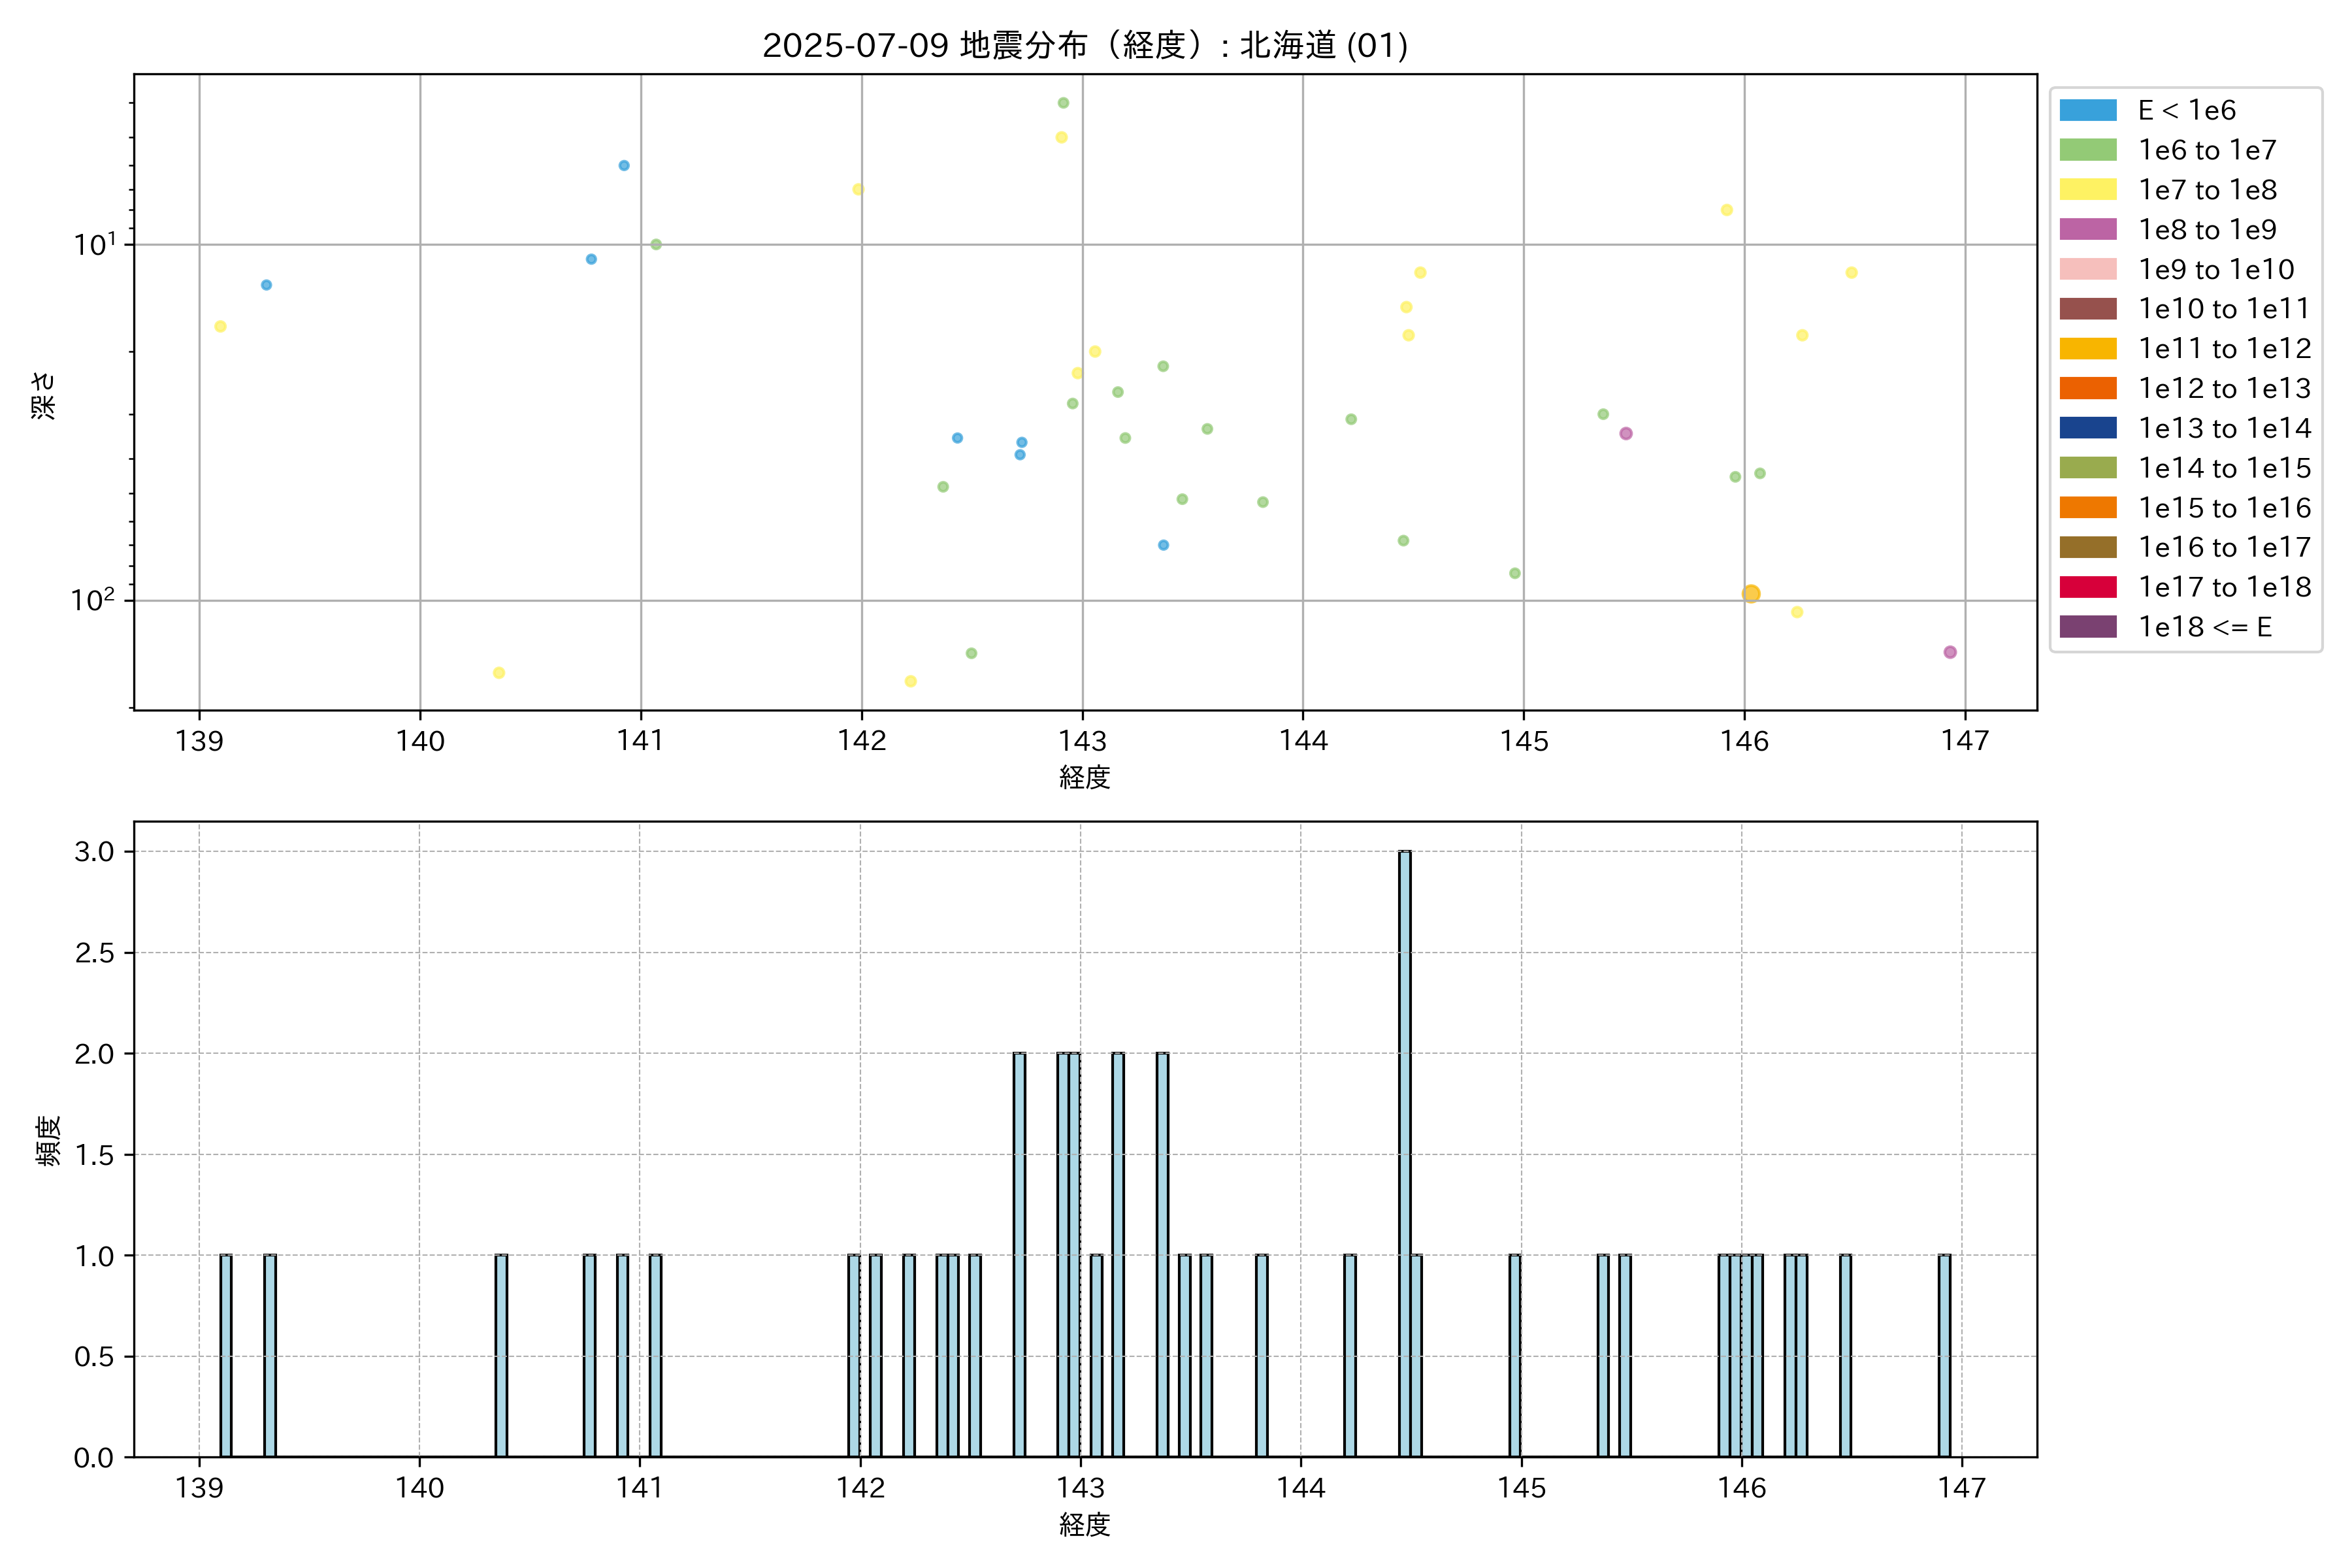The image size is (2352, 1568).
Task: Click the amber 1e11 to 1e12 legend swatch
Action: (x=2087, y=349)
